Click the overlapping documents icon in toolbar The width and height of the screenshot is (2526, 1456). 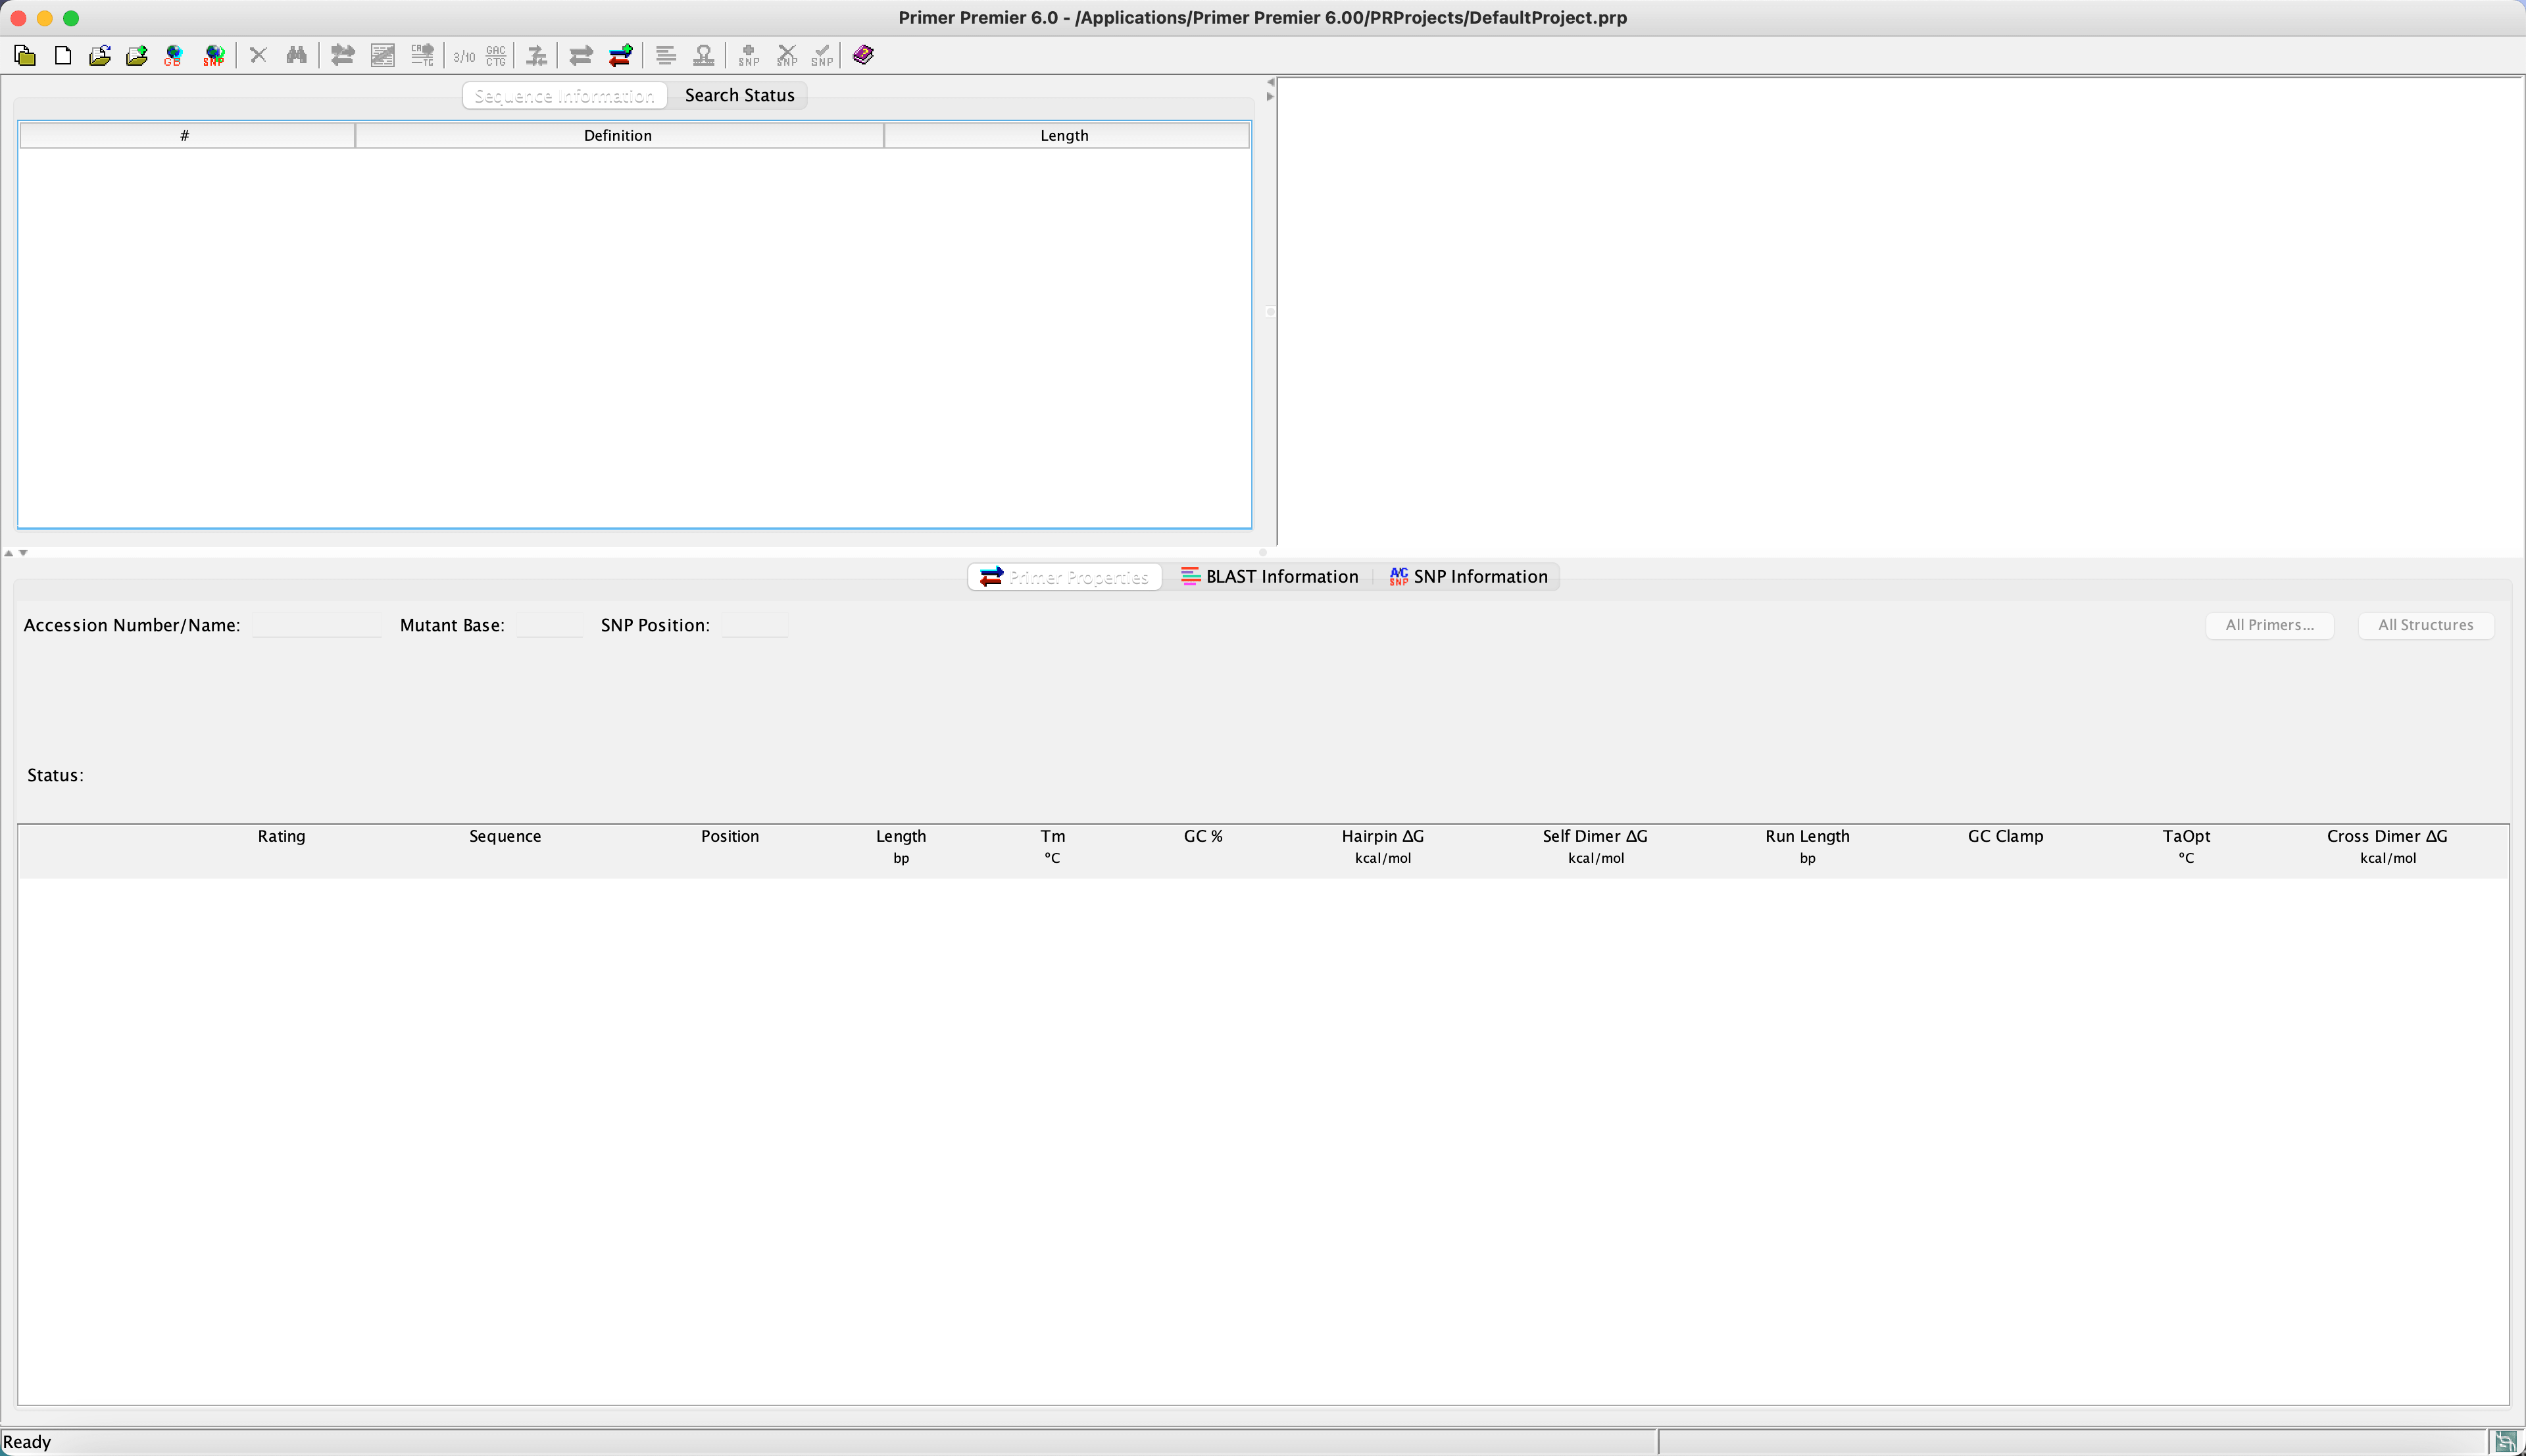pyautogui.click(x=25, y=55)
